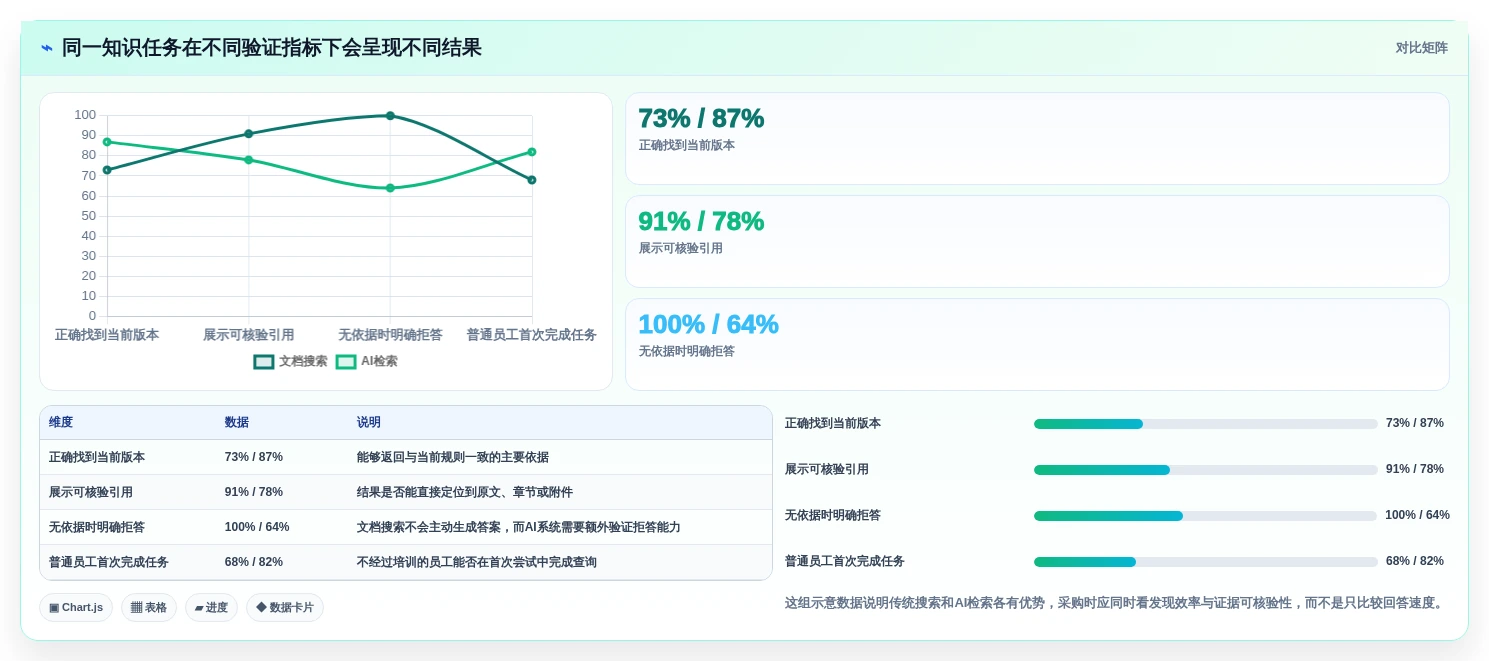
Task: Click the 数据 table column header
Action: 237,423
